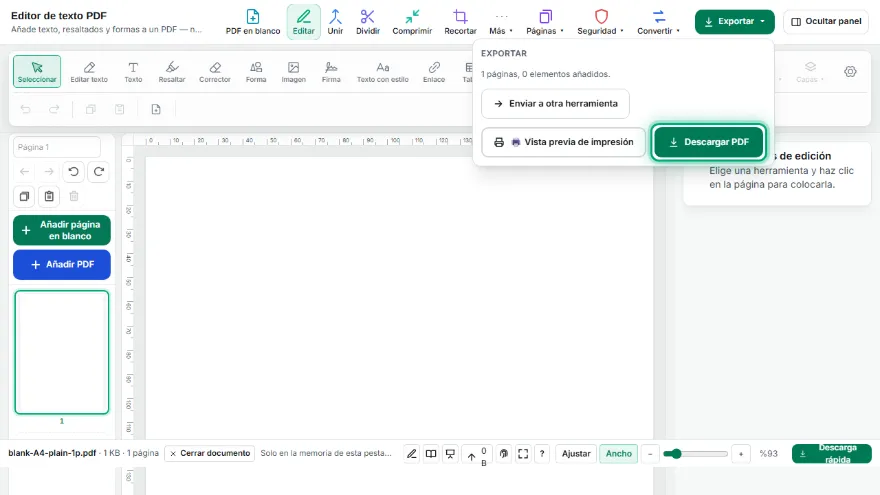Expand the Convertir dropdown

tap(658, 22)
